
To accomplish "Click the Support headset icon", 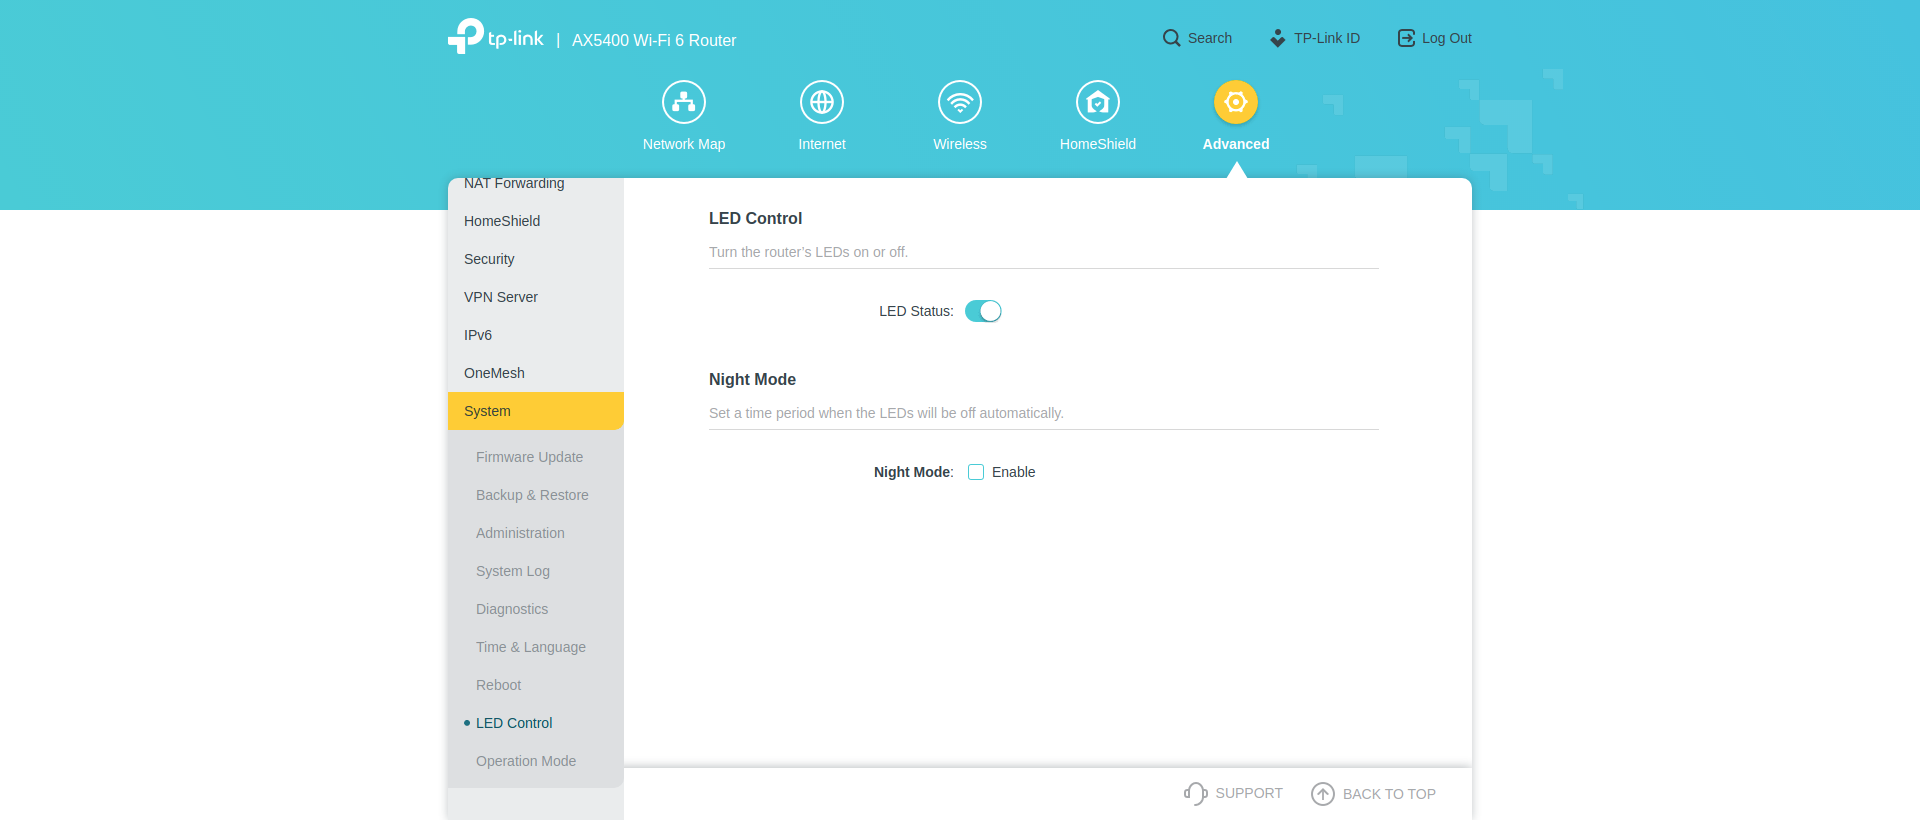I will [1195, 793].
